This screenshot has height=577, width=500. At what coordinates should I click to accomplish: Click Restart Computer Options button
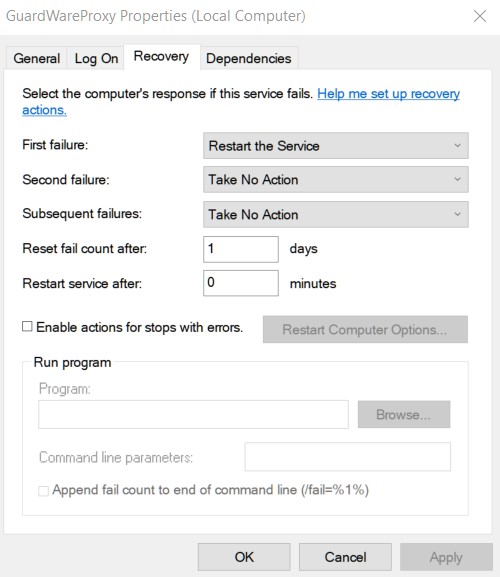[365, 329]
